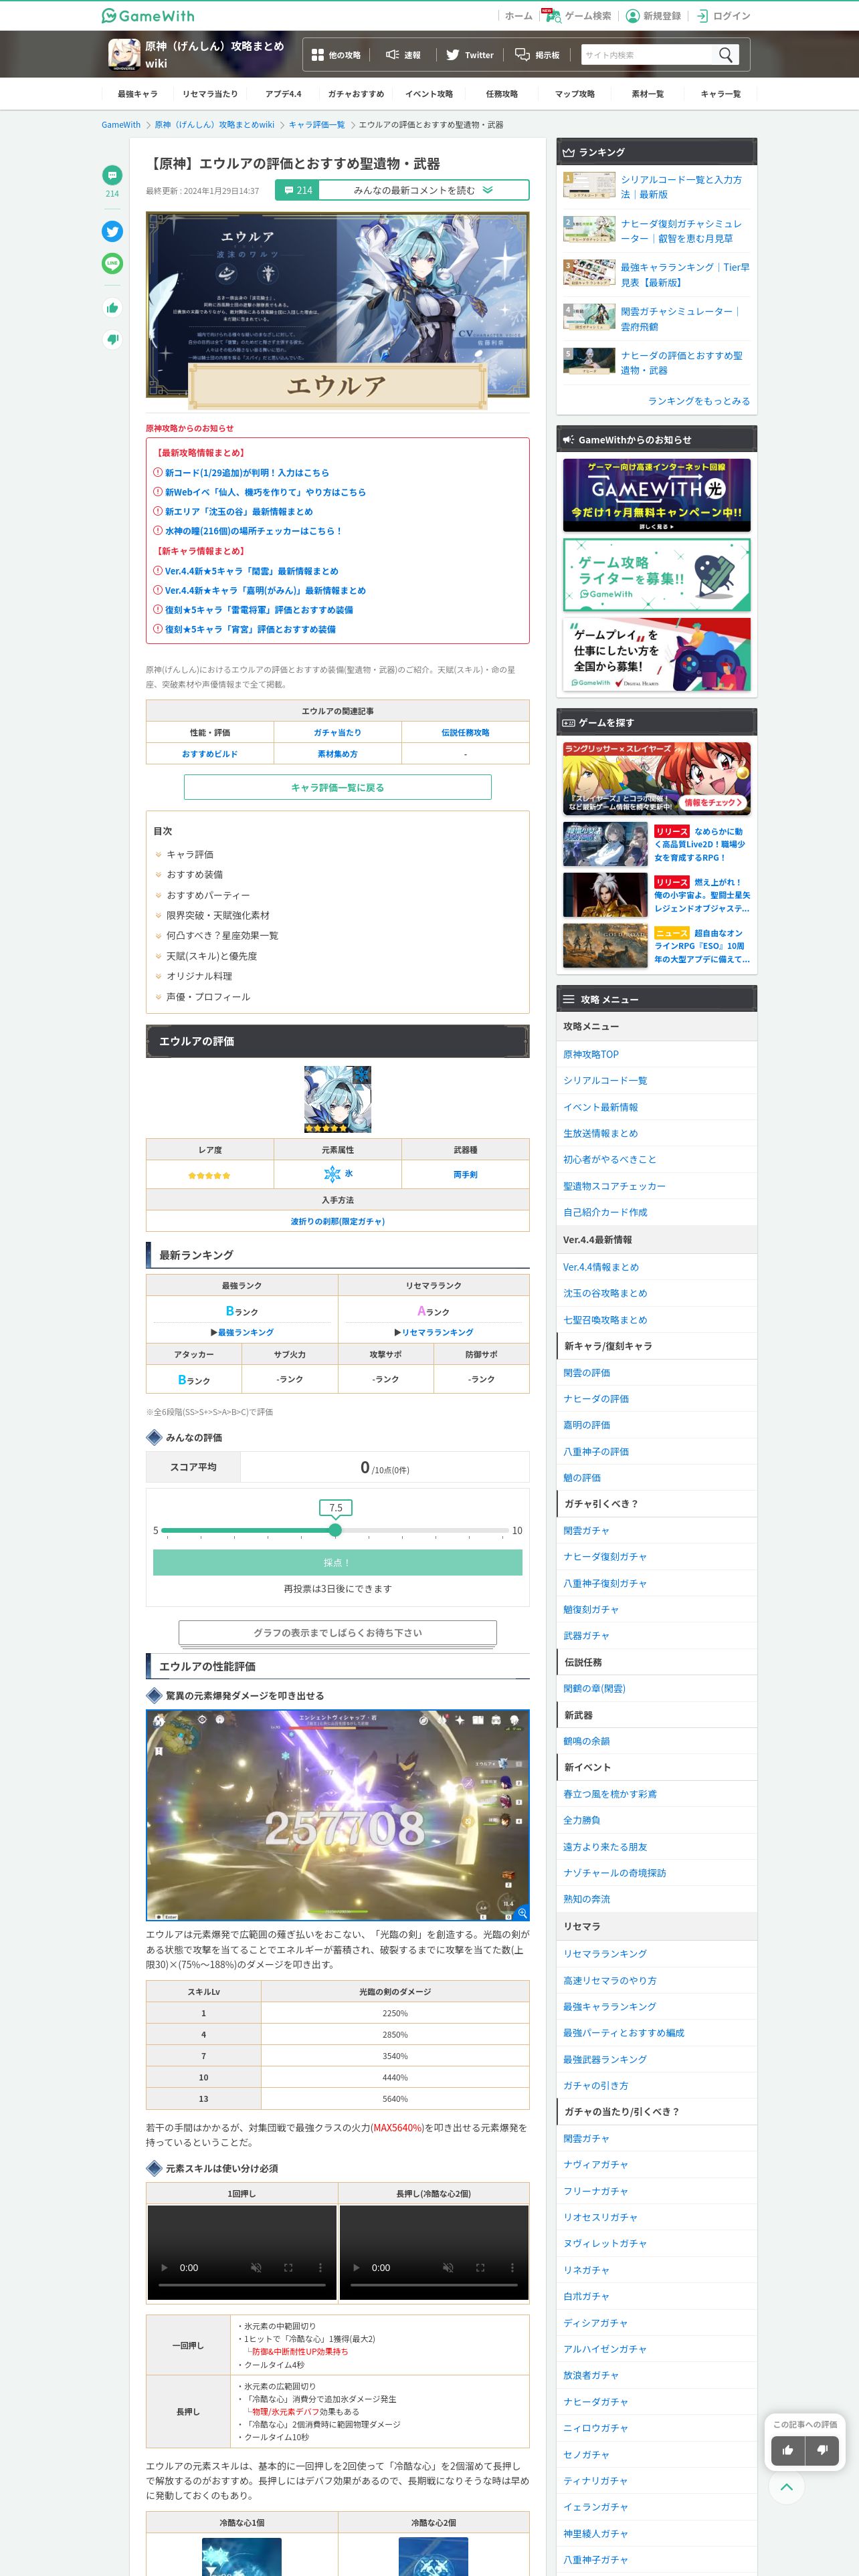The width and height of the screenshot is (859, 2576).
Task: Open the Twitter bird button in header
Action: coord(469,55)
